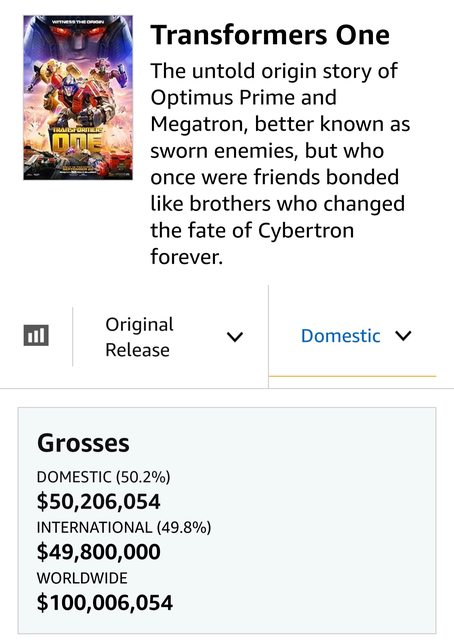Expand the chevron beside Original Release
This screenshot has width=454, height=640.
coord(235,337)
